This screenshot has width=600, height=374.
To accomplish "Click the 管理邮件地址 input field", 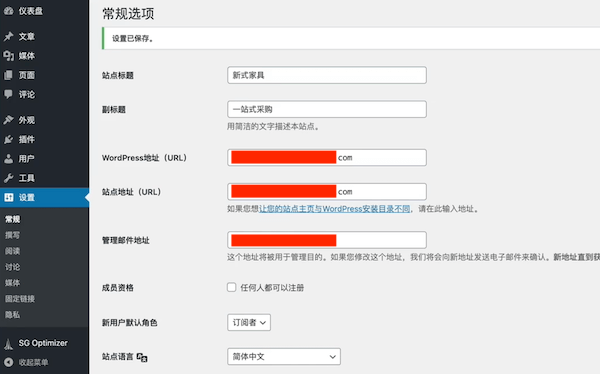I will click(x=327, y=240).
